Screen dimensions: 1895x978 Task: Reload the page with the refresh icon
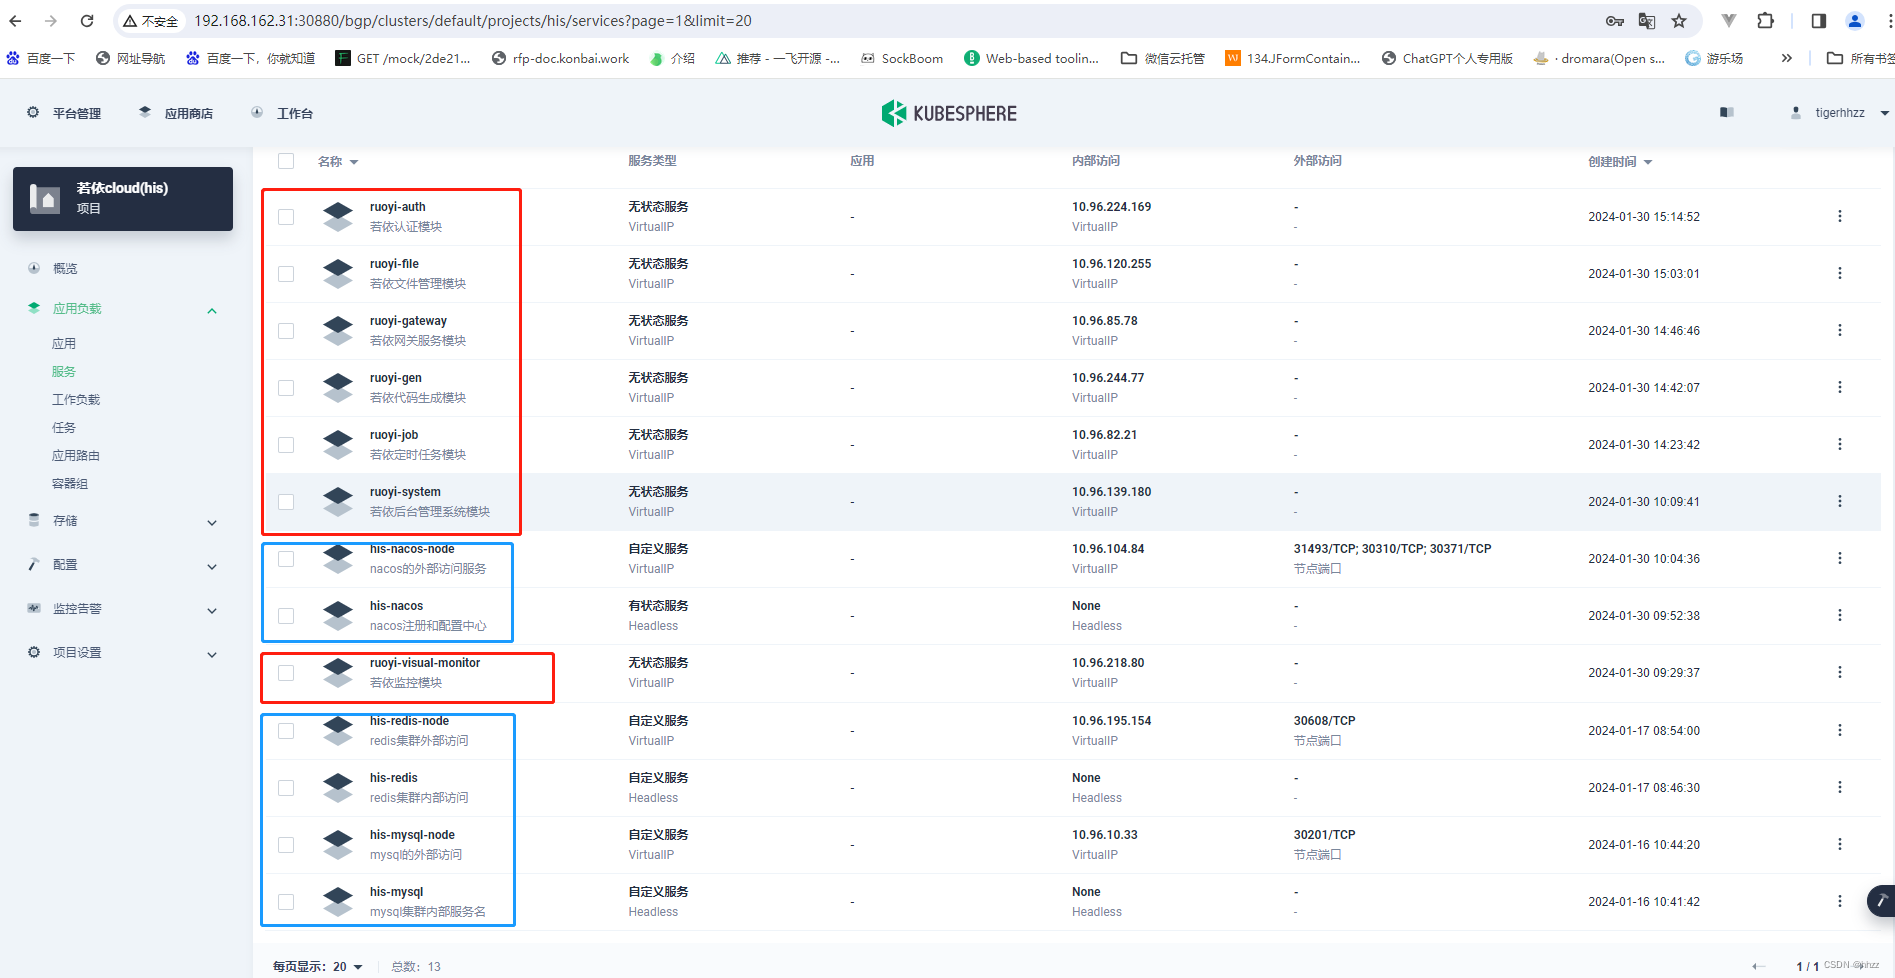(87, 21)
